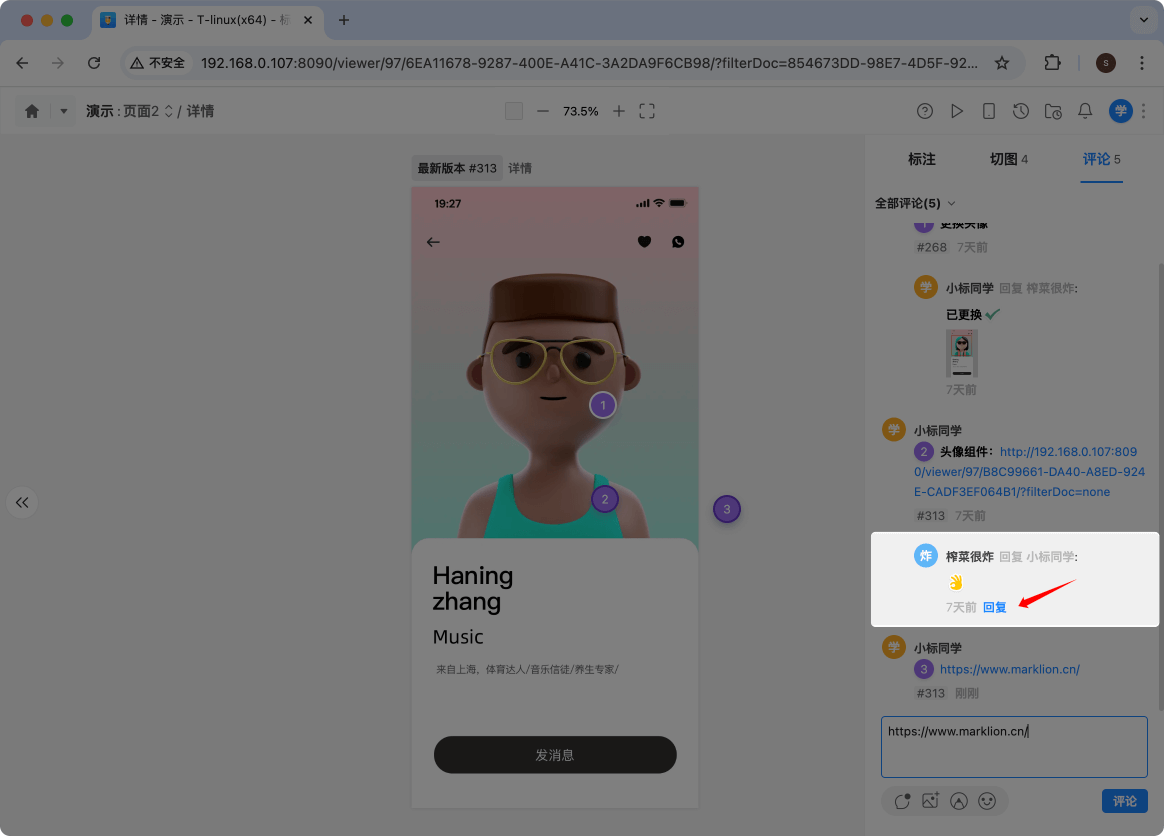Open mobile device preview icon
This screenshot has width=1164, height=836.
pyautogui.click(x=989, y=111)
